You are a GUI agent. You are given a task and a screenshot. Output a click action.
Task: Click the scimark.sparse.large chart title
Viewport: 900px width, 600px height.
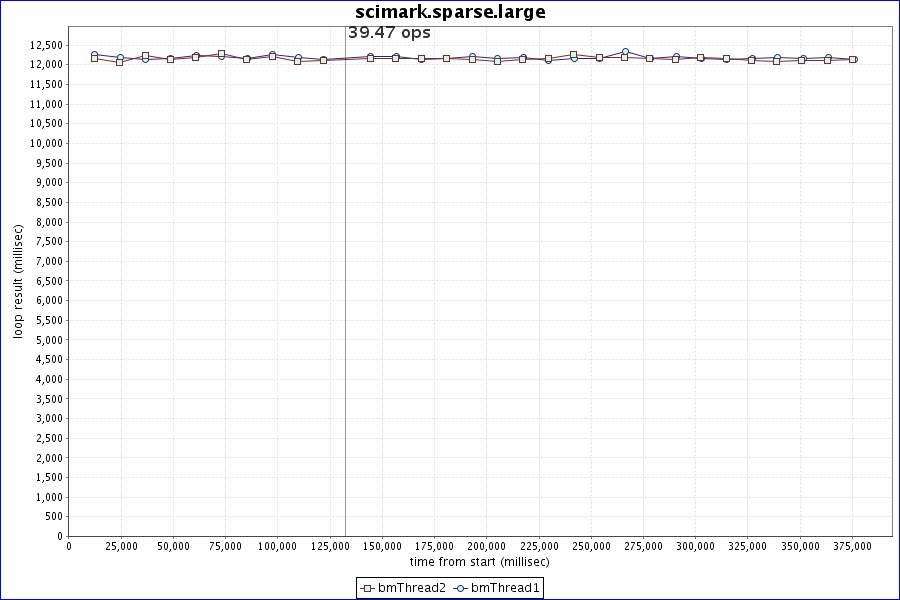click(450, 12)
